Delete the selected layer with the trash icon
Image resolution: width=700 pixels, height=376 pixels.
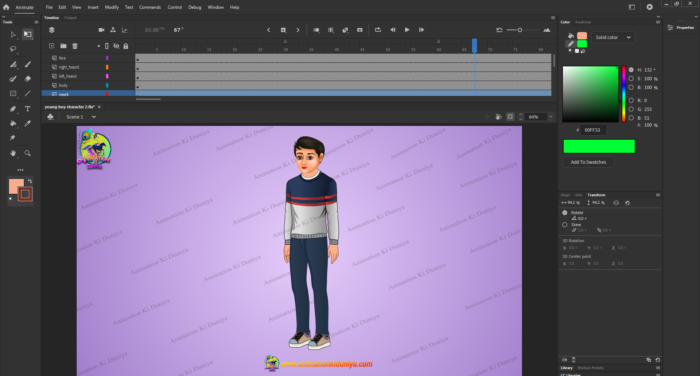[x=75, y=46]
